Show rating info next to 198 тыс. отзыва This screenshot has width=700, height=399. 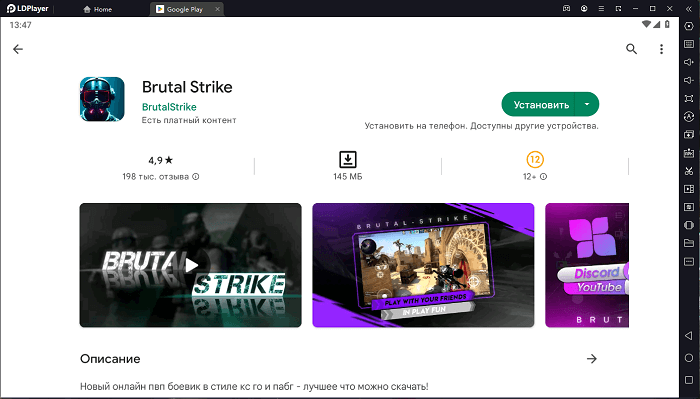click(196, 177)
